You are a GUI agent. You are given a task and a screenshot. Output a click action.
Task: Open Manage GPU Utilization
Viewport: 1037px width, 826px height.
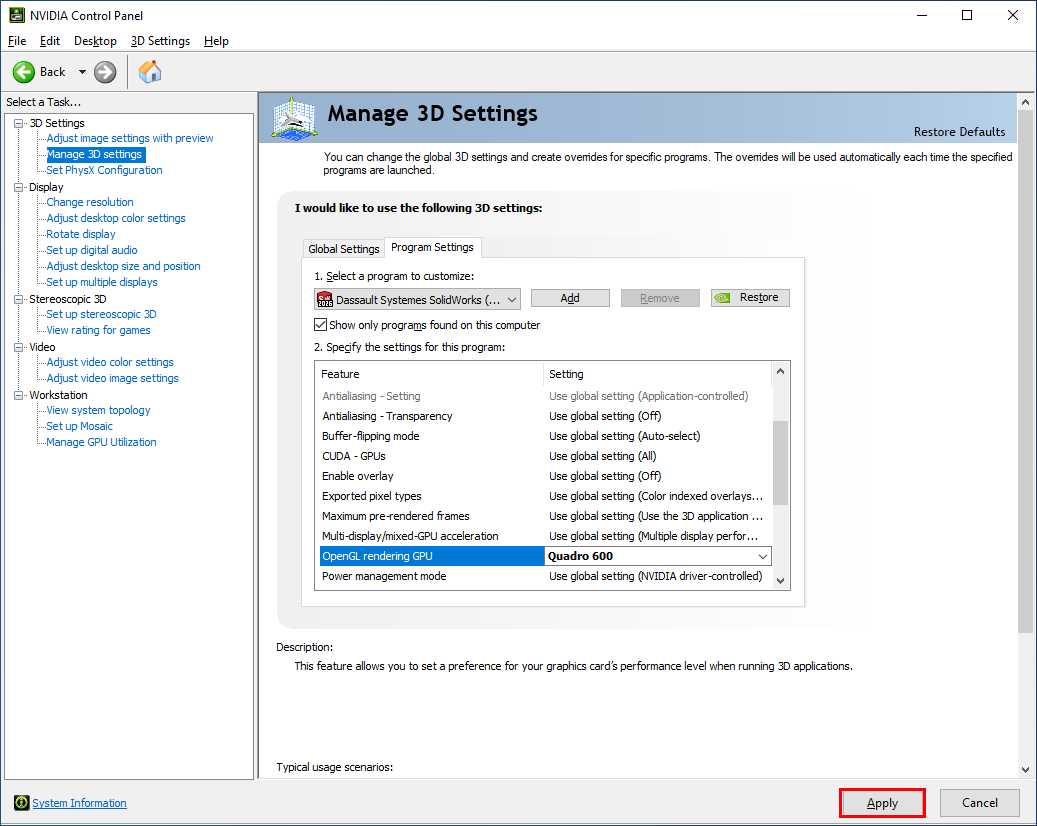pos(101,442)
